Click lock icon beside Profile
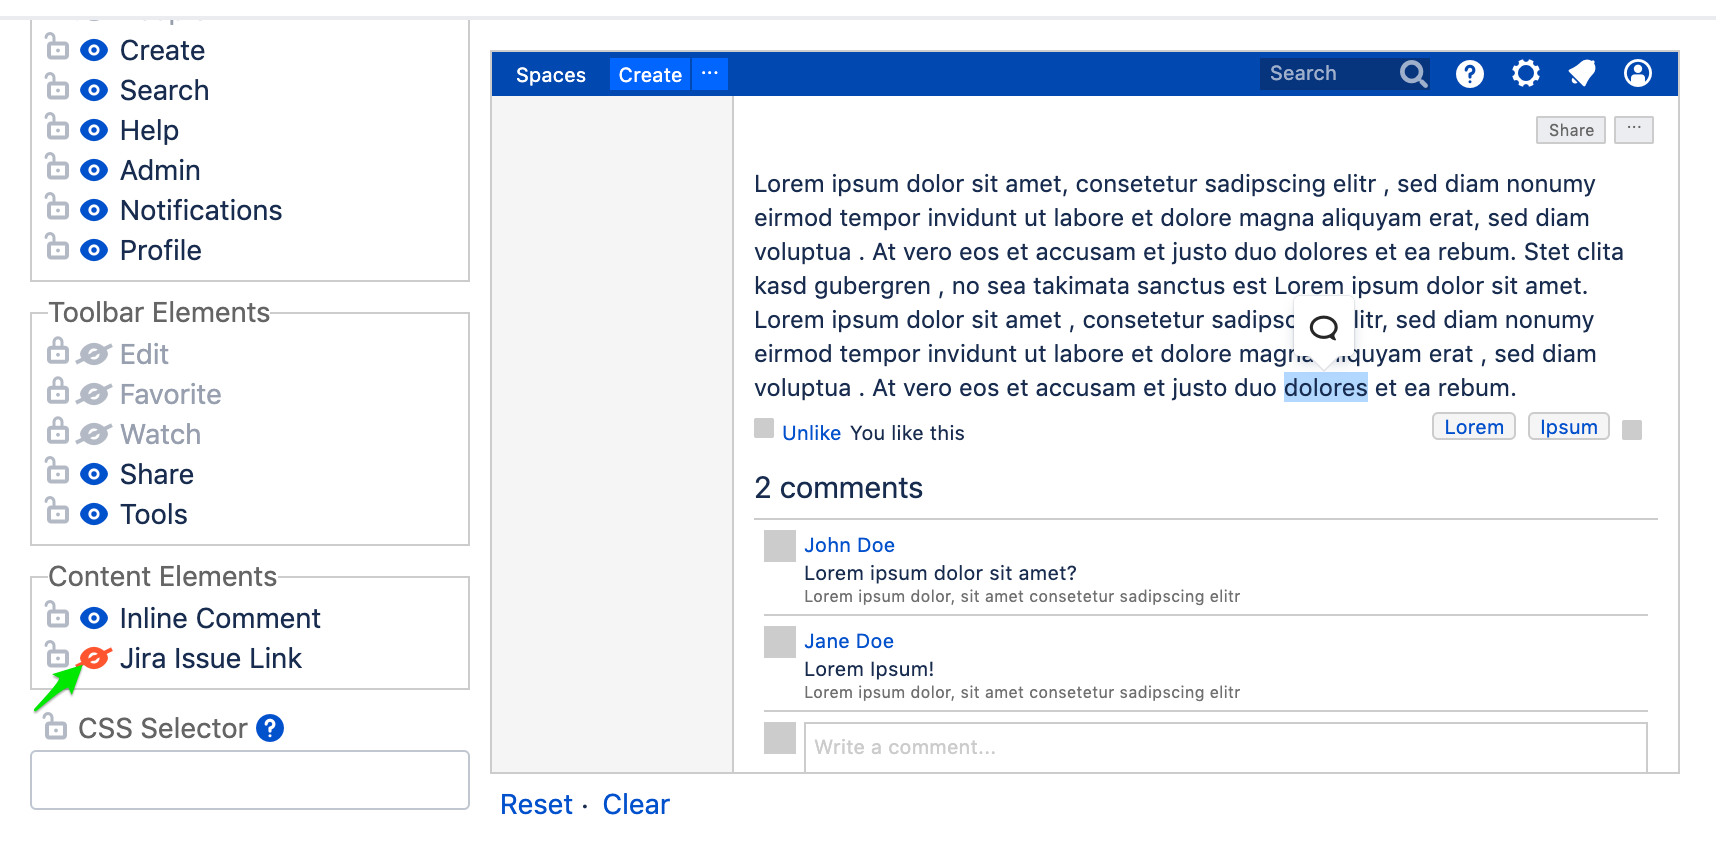Viewport: 1716px width, 852px height. (x=57, y=246)
